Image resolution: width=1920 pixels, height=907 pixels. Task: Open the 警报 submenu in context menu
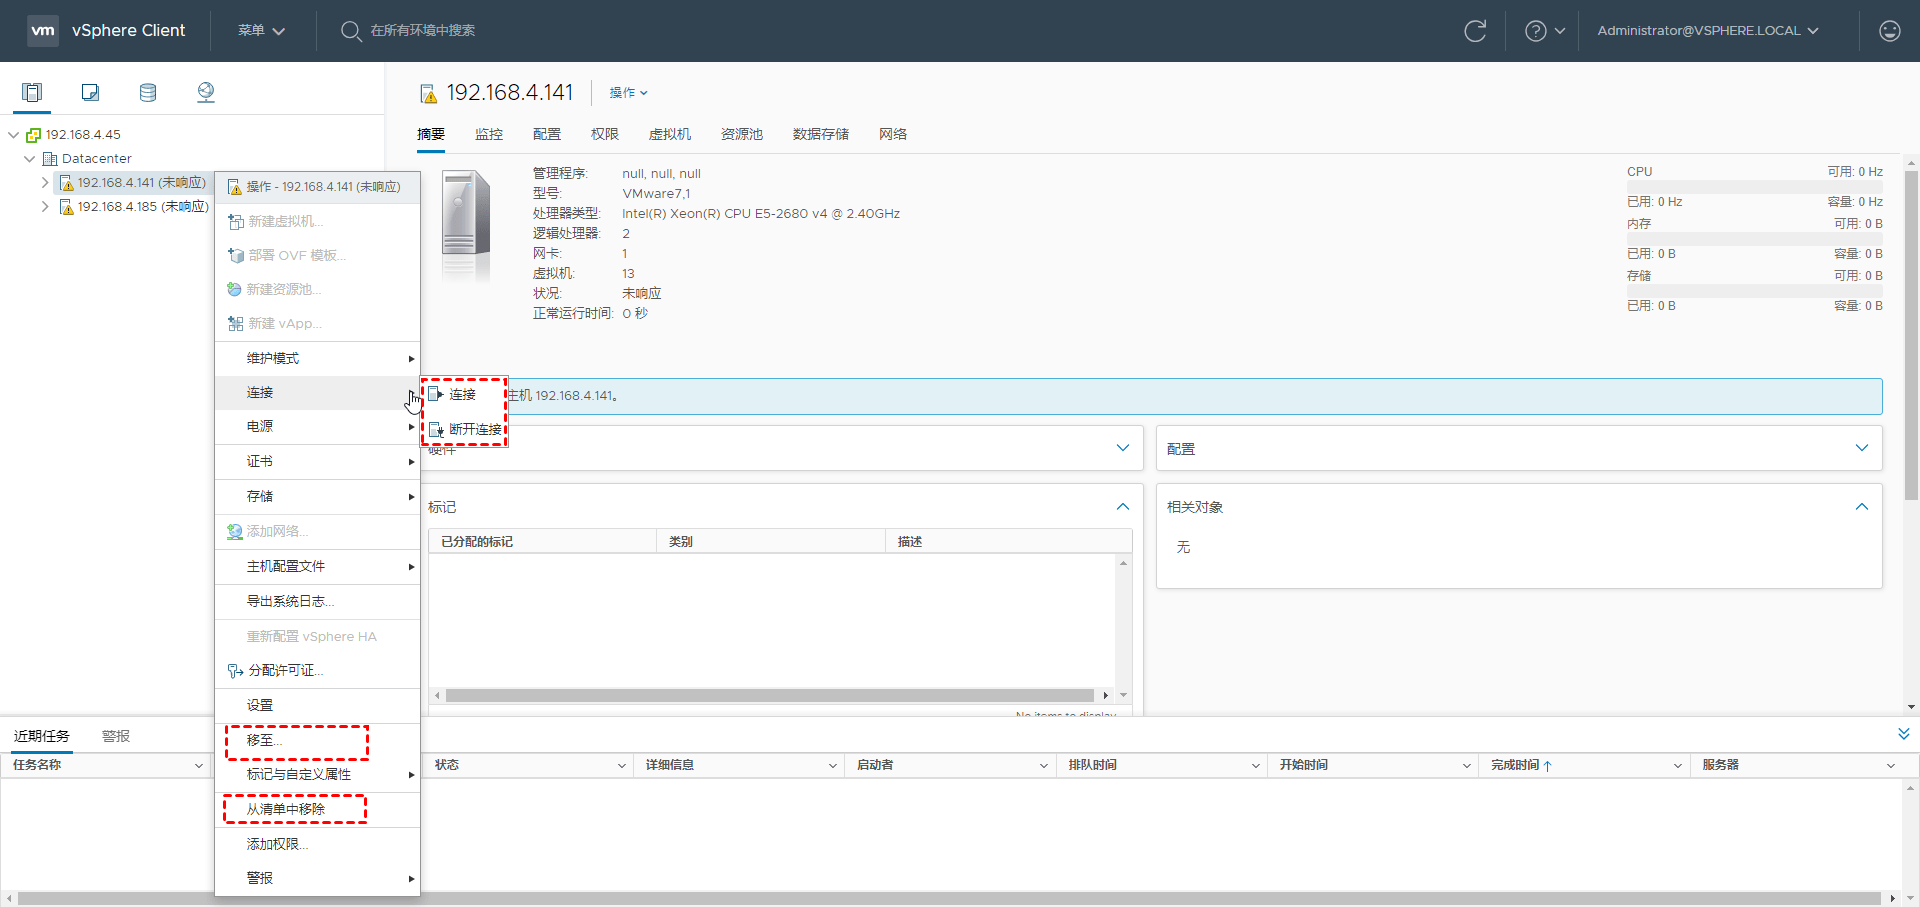[x=318, y=879]
